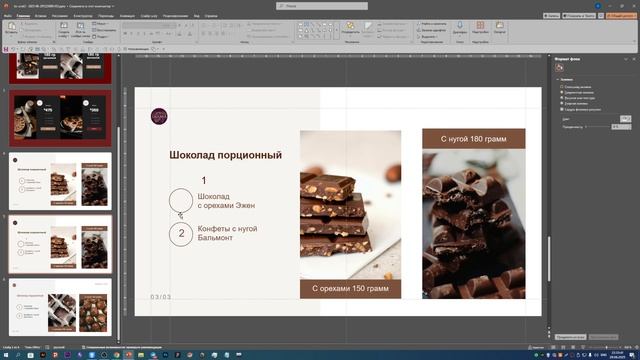Click the Fill icon in Format Background pane
The image size is (640, 360).
[x=559, y=68]
